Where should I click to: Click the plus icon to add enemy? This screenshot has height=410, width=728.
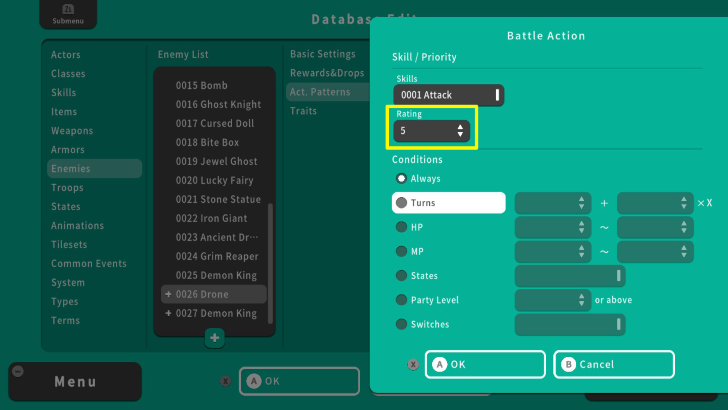214,338
